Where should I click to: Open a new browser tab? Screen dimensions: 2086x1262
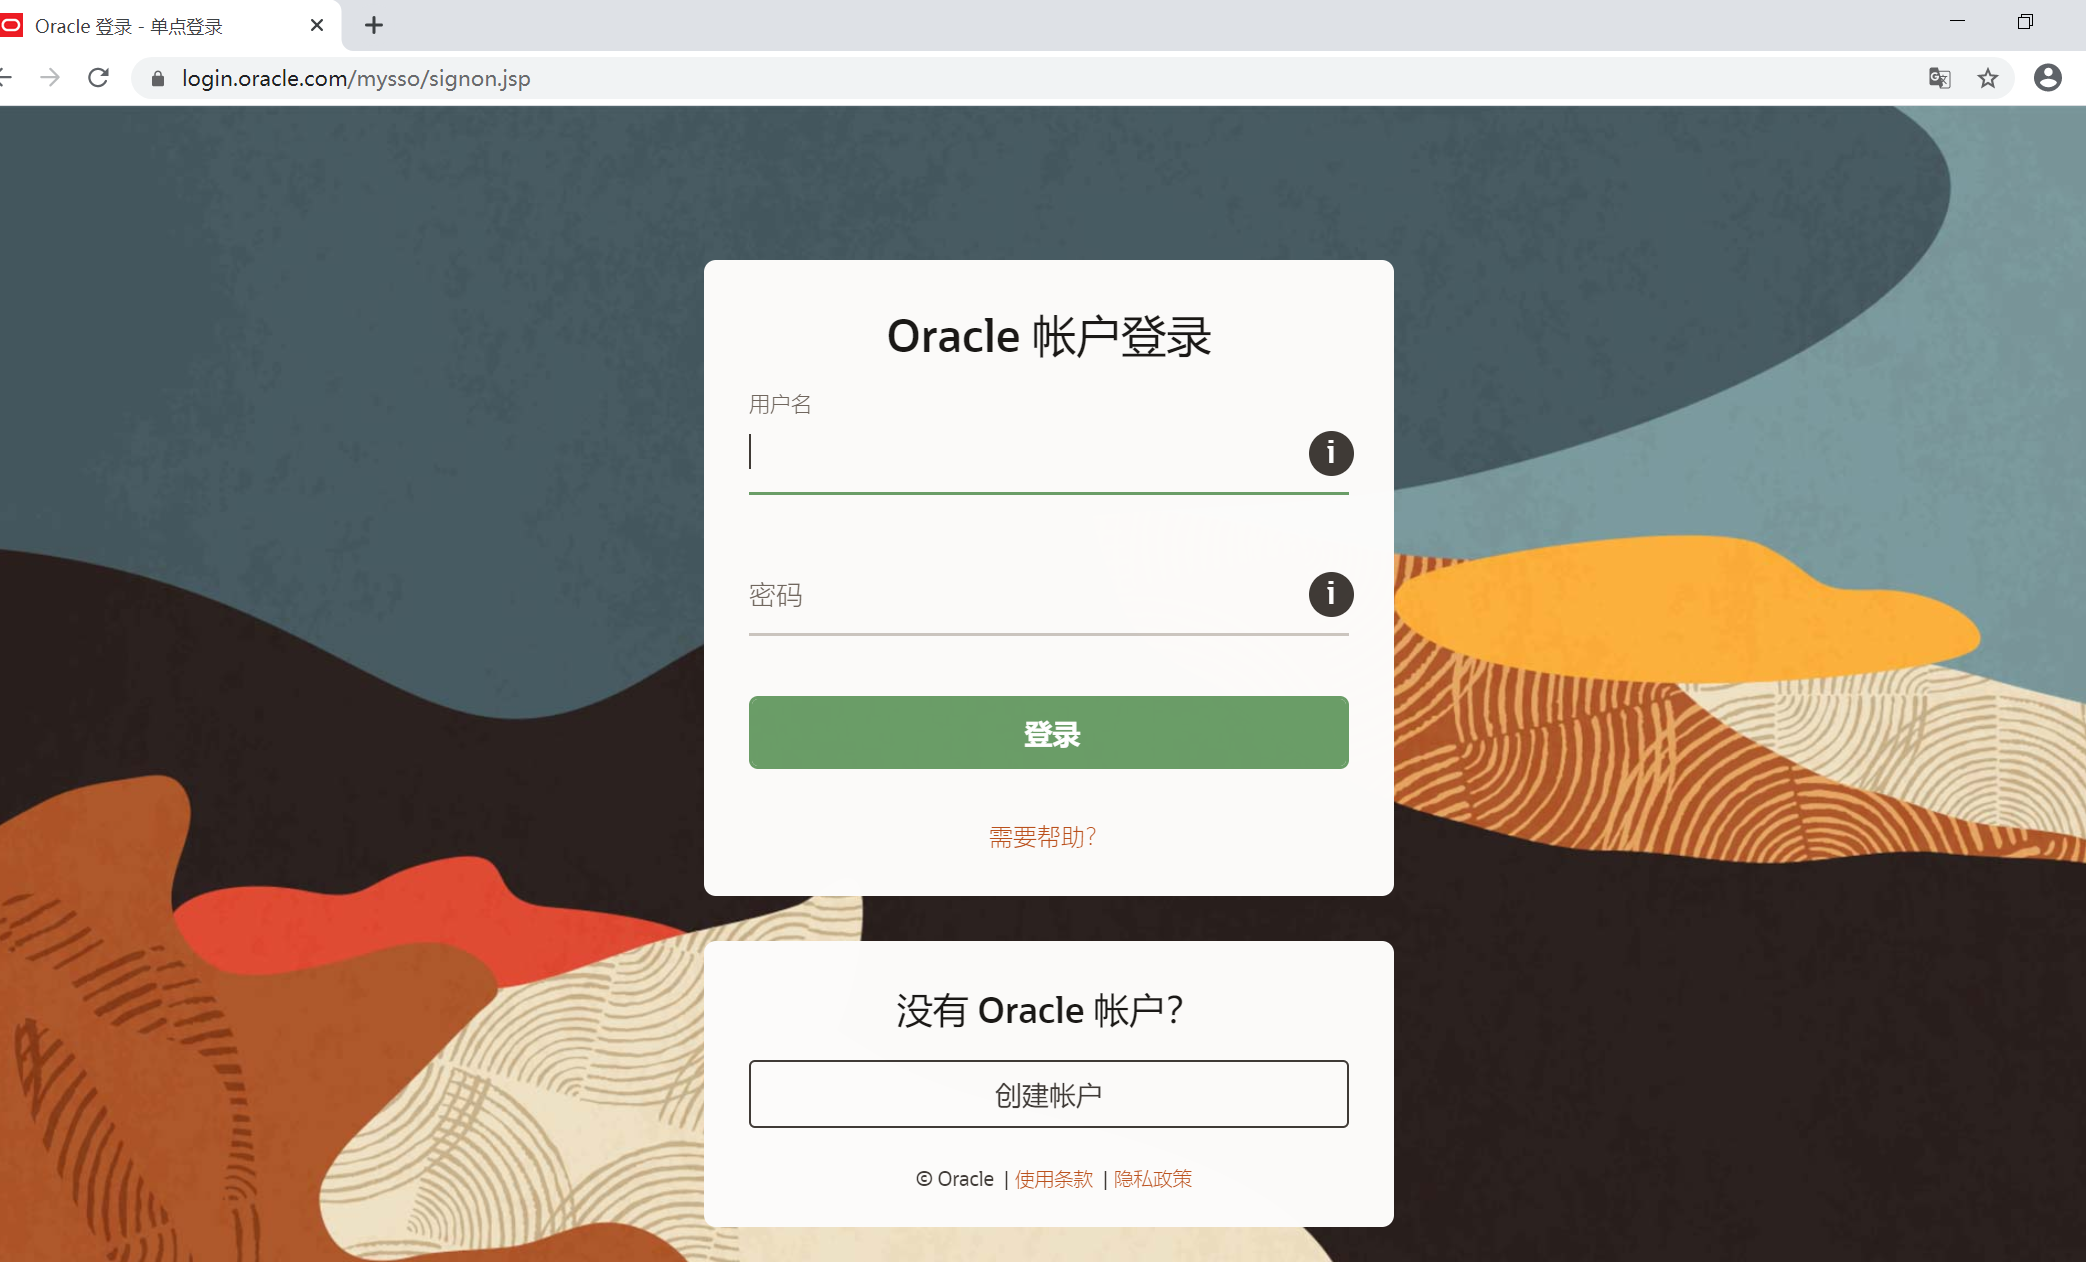tap(374, 25)
